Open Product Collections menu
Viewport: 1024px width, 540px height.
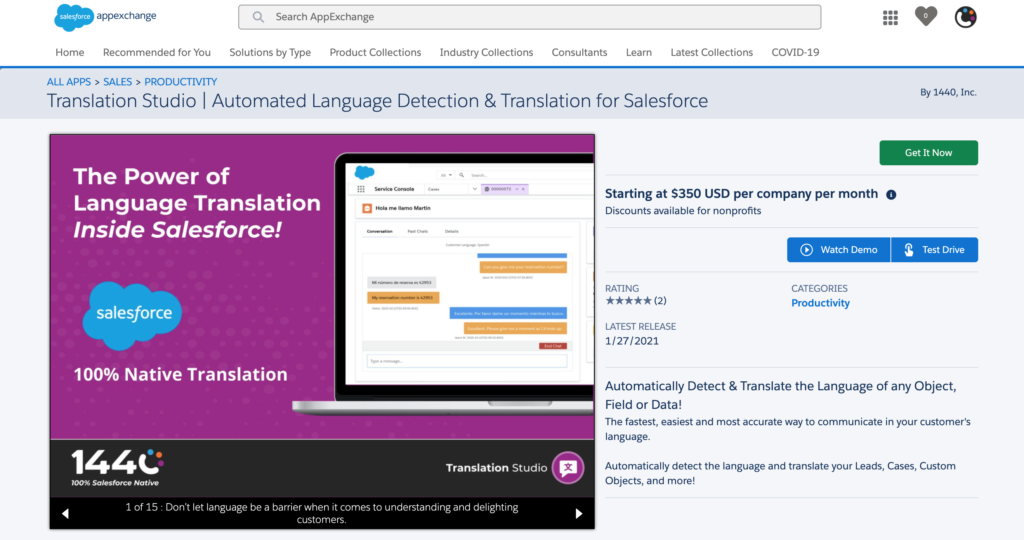[375, 52]
